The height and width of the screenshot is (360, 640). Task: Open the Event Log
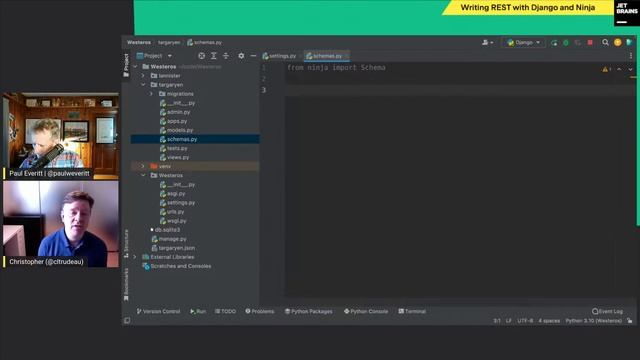(607, 311)
